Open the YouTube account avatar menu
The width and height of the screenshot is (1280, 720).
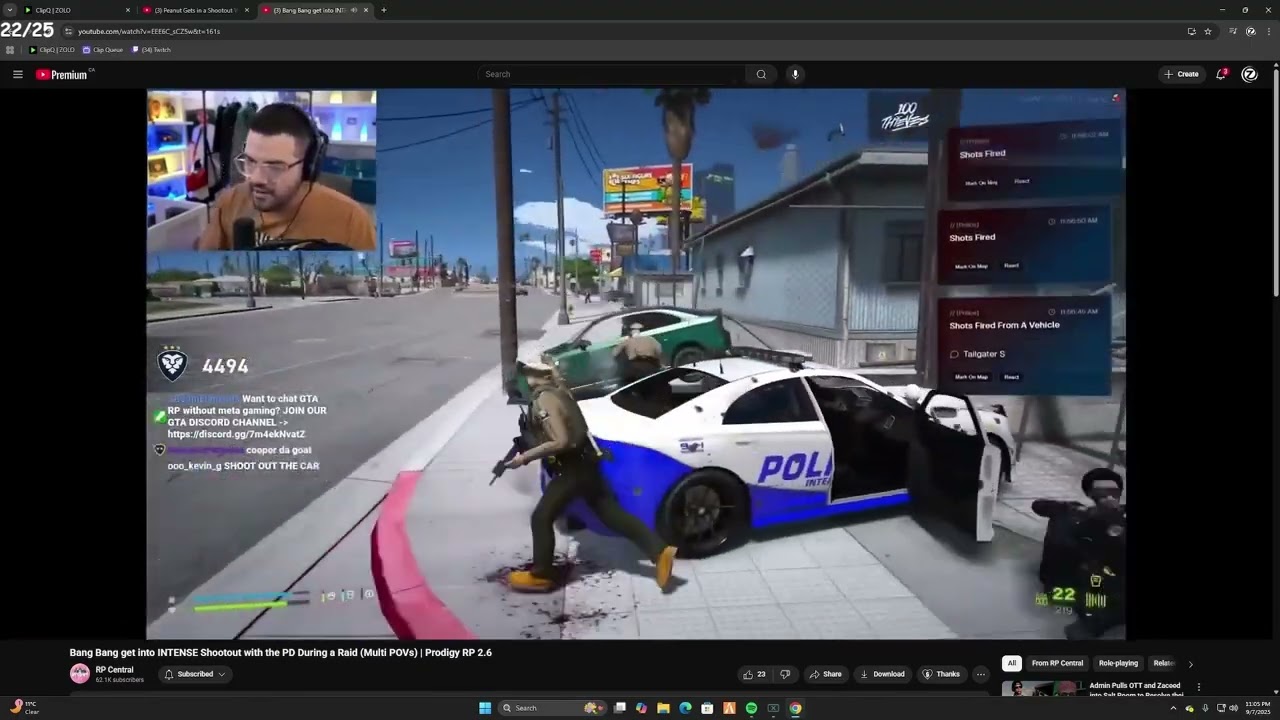[1249, 74]
